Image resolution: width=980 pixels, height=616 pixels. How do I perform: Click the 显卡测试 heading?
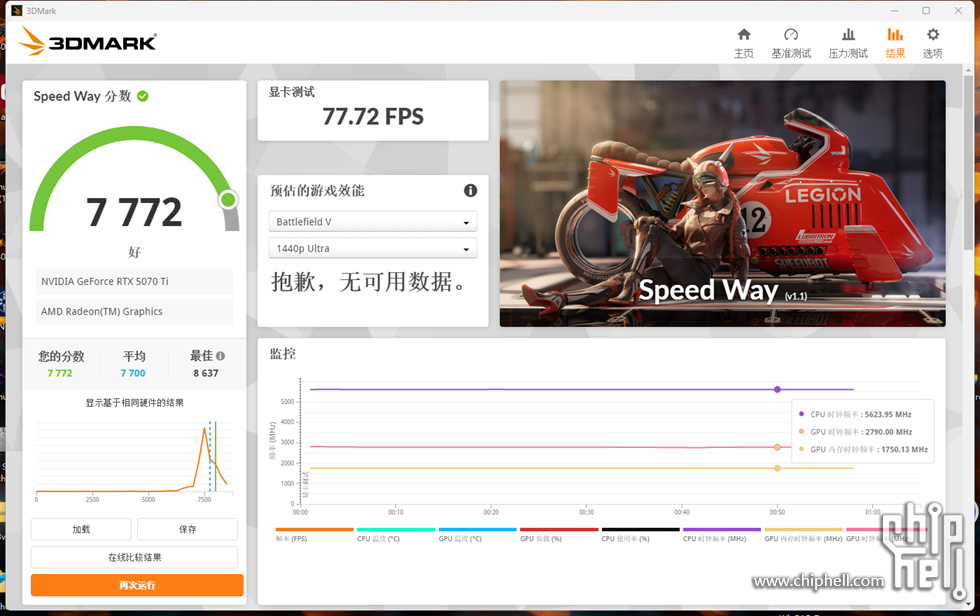coord(291,92)
